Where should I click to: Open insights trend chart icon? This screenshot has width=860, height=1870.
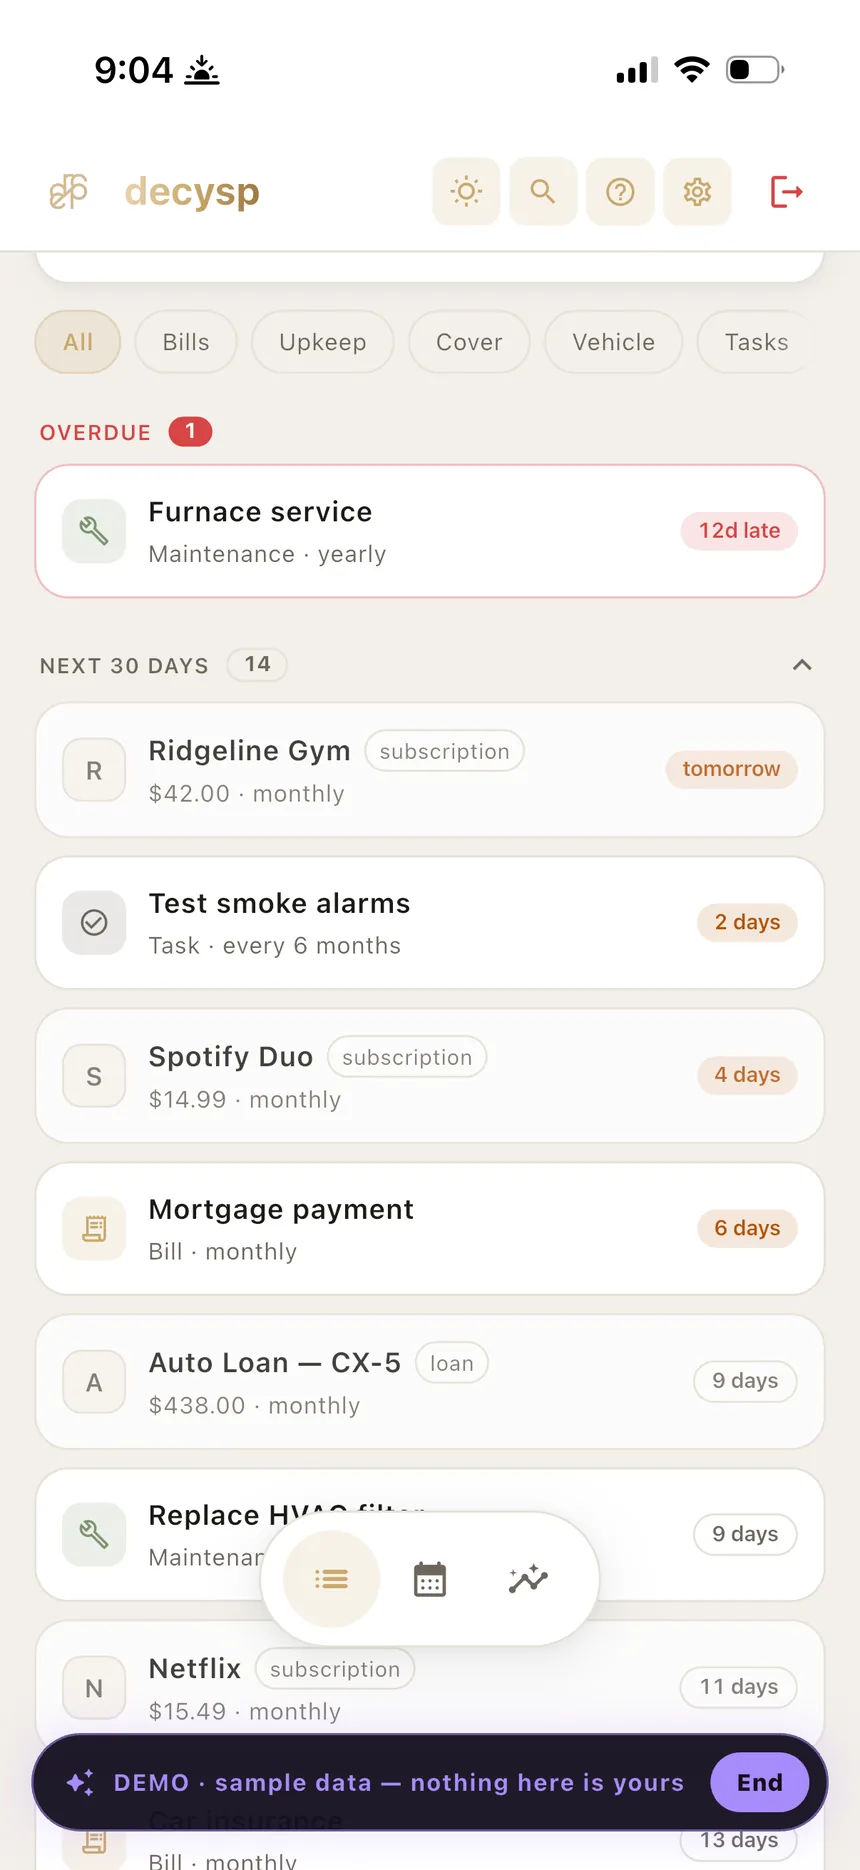528,1579
